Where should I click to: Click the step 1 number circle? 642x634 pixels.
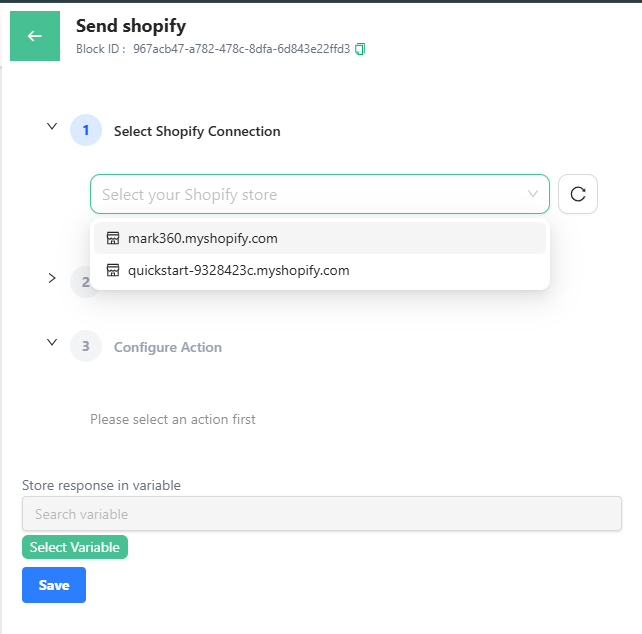coord(86,130)
